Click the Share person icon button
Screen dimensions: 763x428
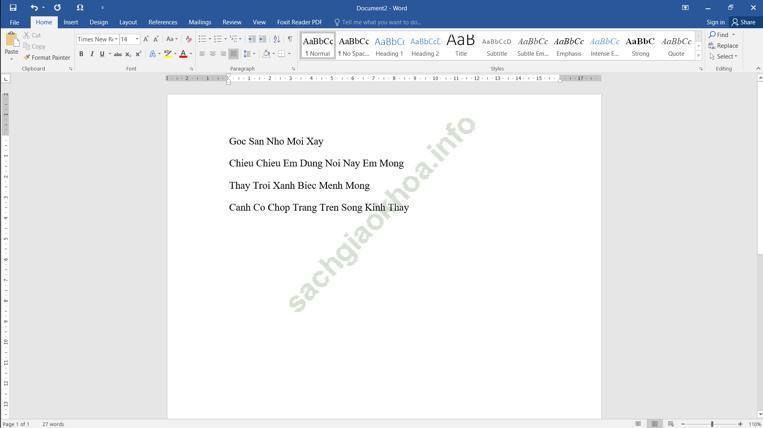pos(744,22)
